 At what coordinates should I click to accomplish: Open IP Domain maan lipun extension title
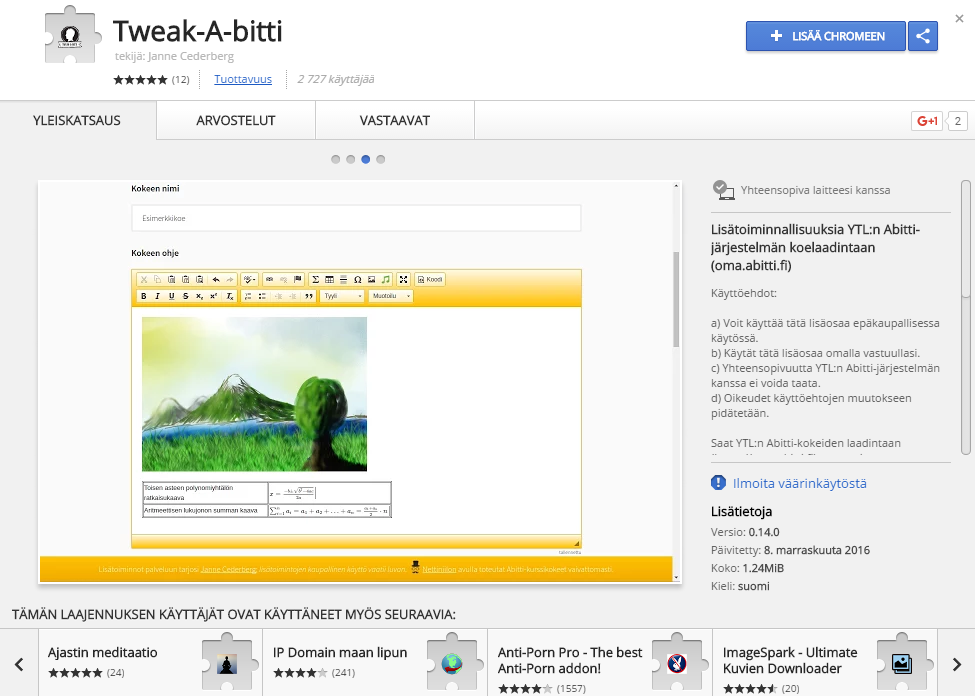(x=340, y=652)
